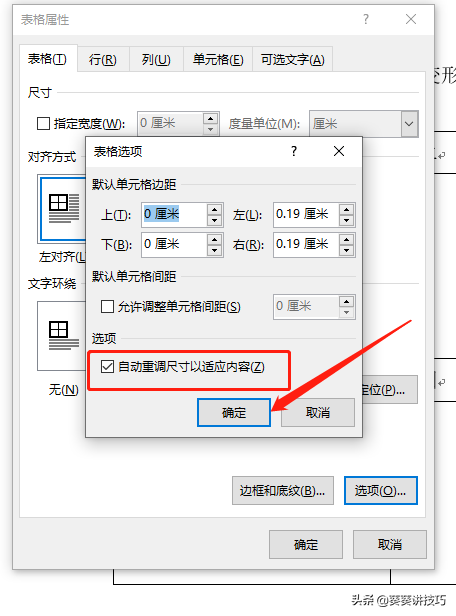
Task: Uncheck 自动重调尺寸以适应内容 checkbox
Action: pos(107,367)
